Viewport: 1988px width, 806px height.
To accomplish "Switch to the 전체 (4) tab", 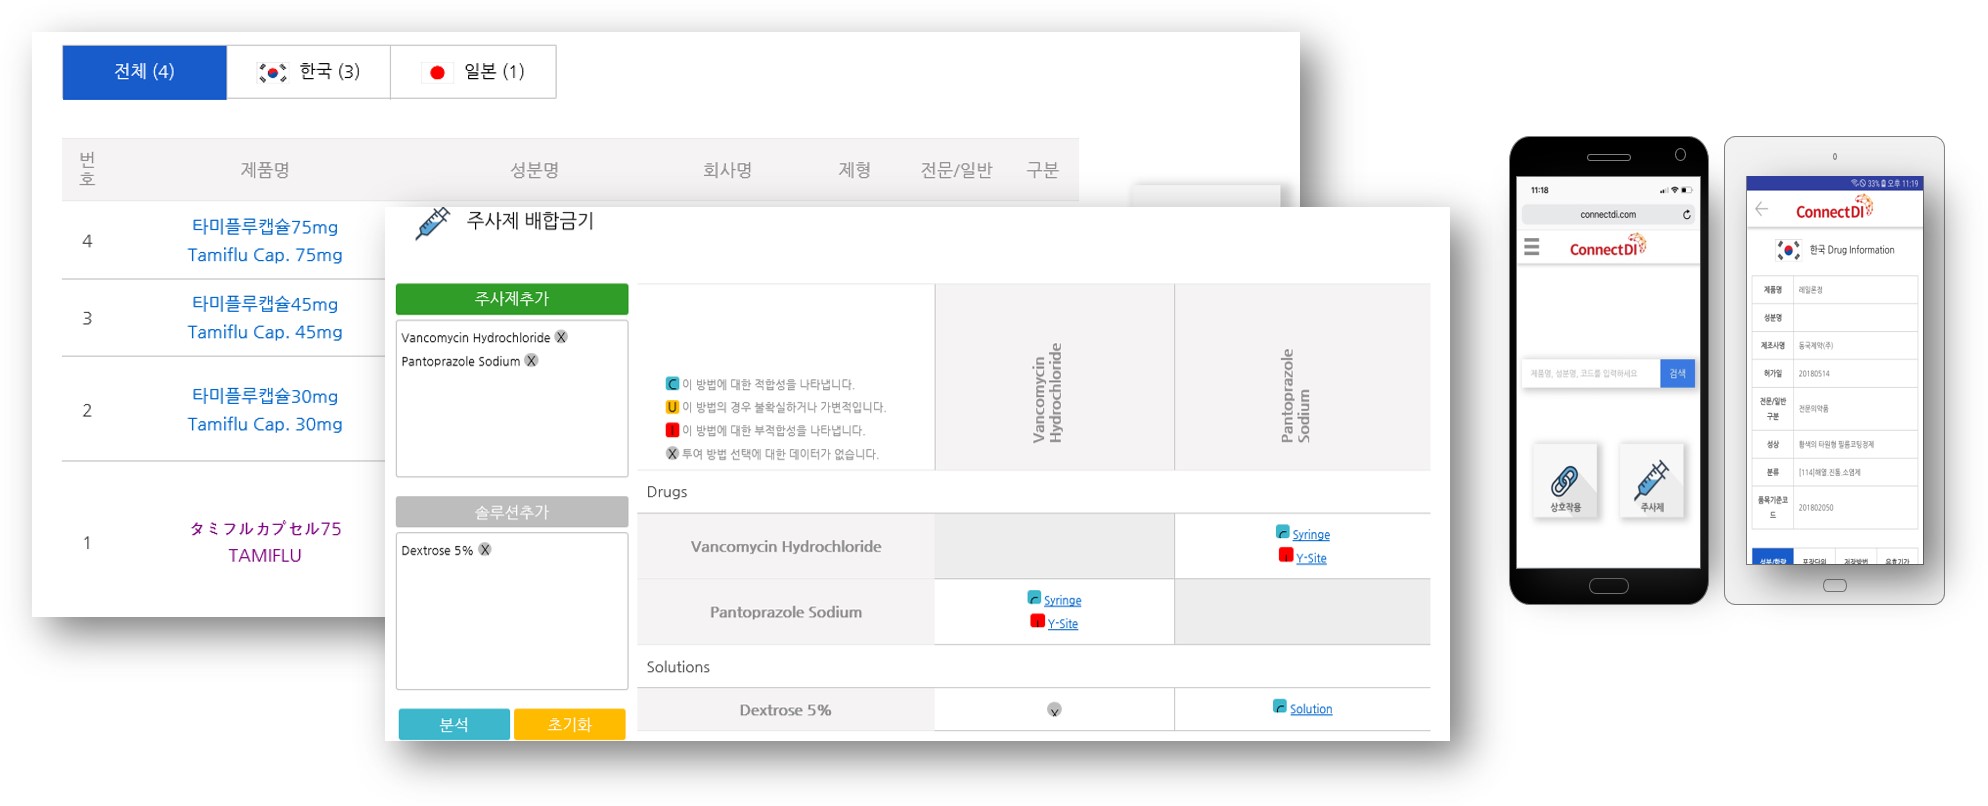I will coord(144,72).
